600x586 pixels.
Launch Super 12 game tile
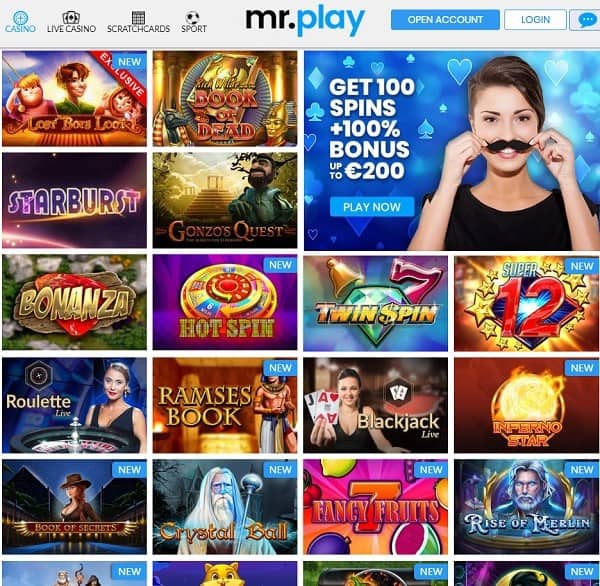(x=526, y=304)
